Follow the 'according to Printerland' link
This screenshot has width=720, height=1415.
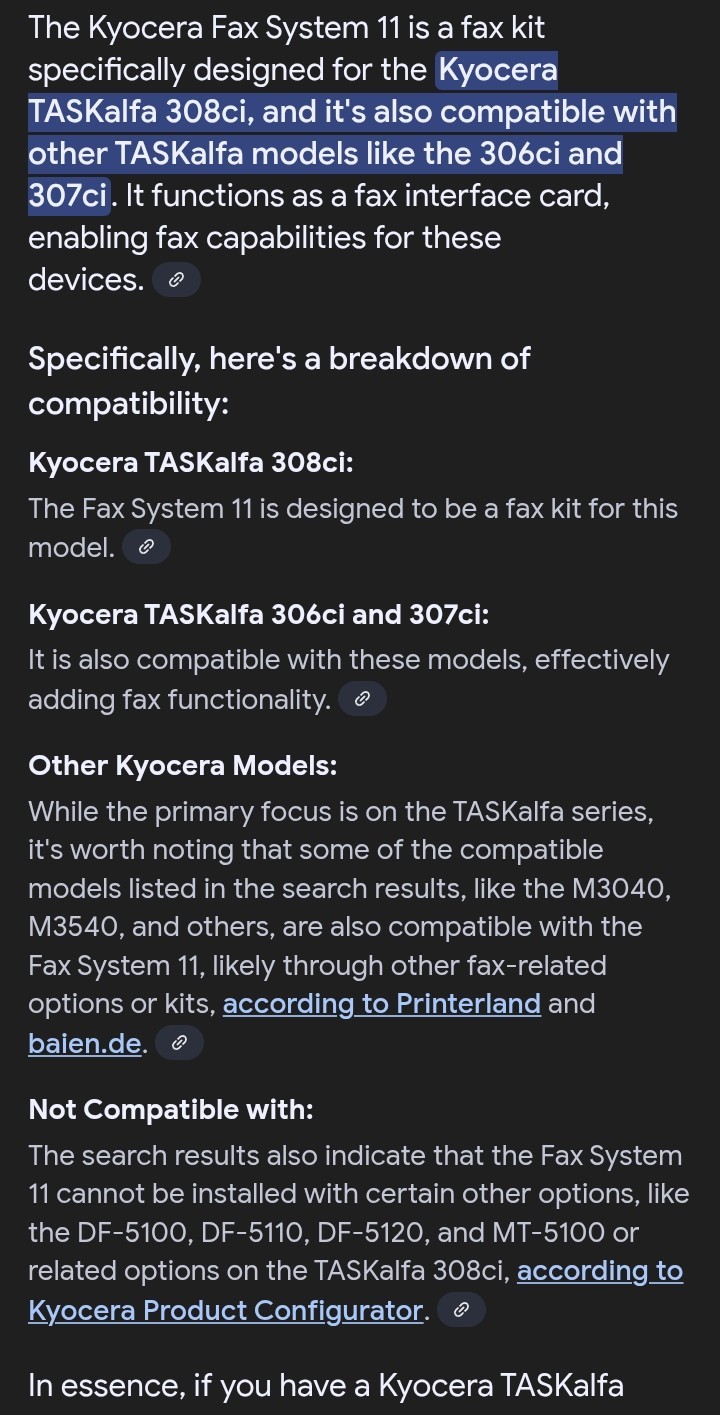(x=382, y=1003)
